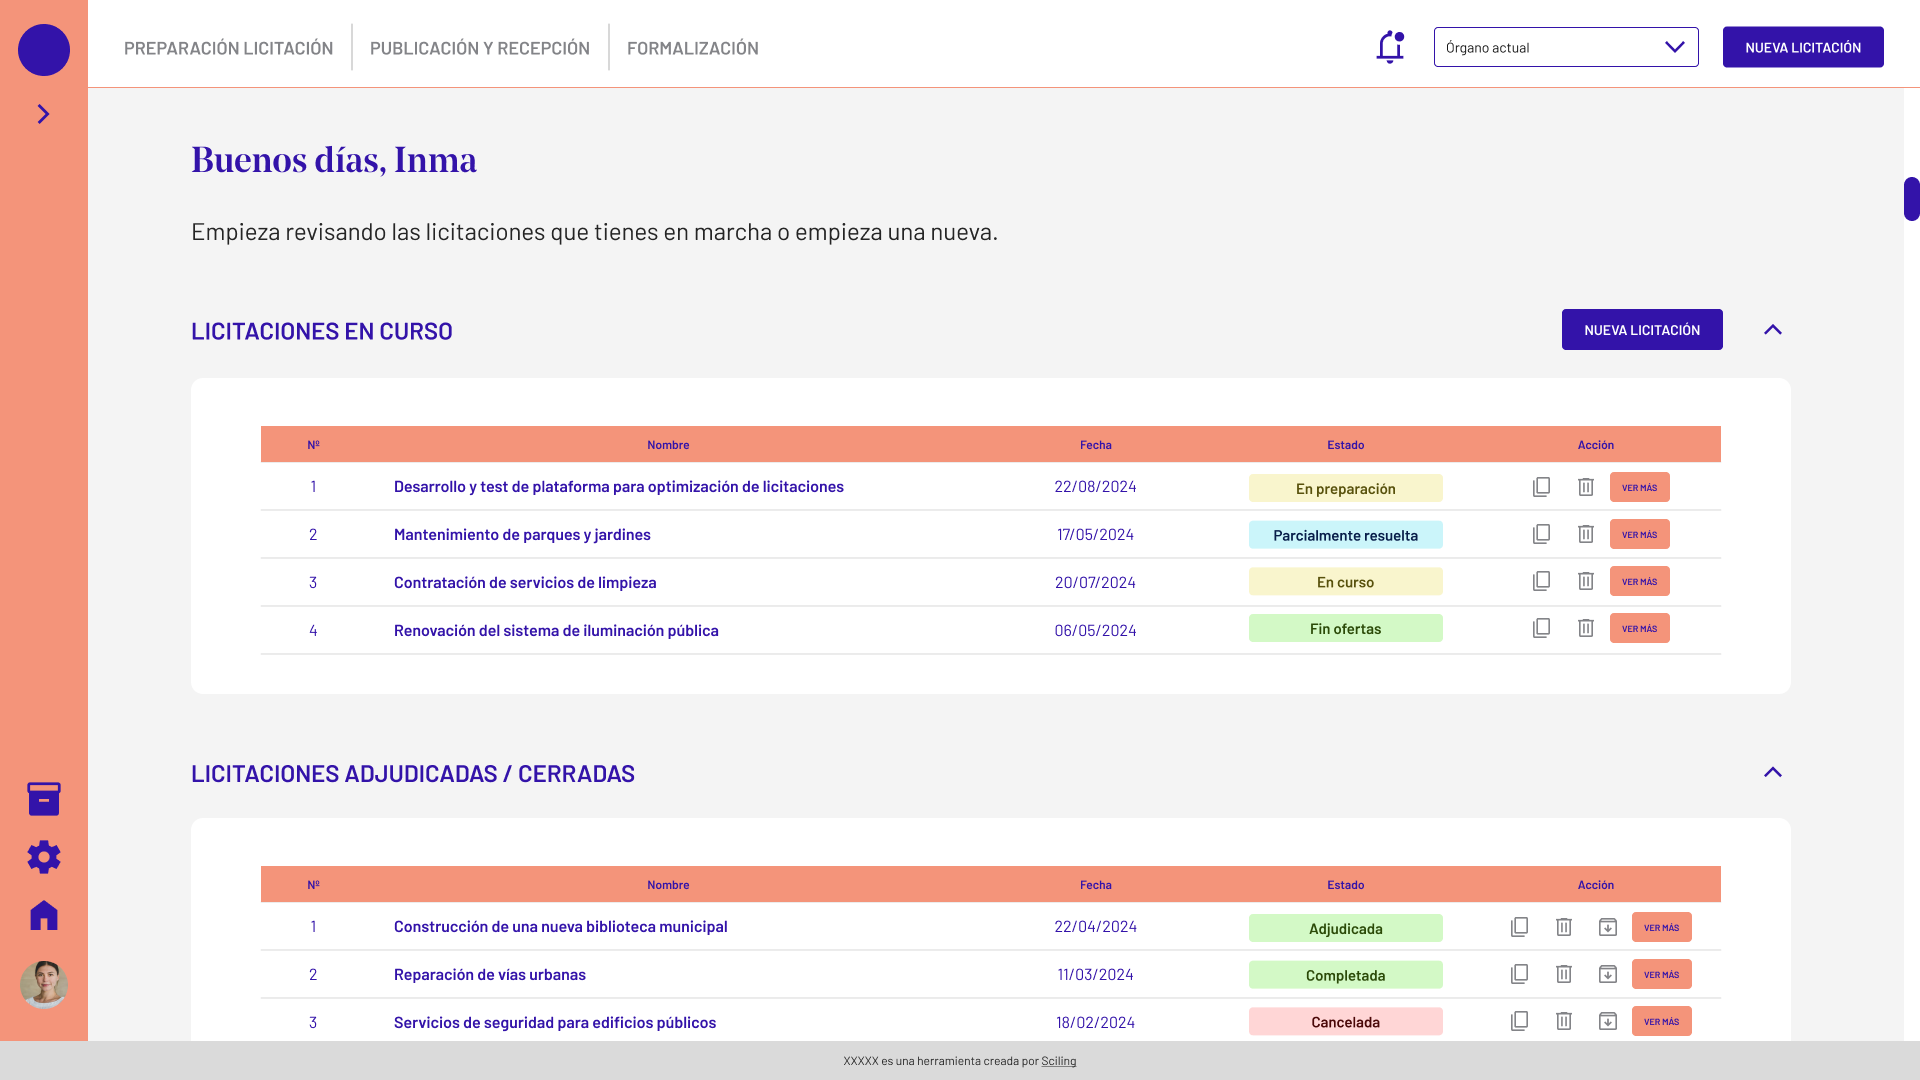Open the settings gear in the sidebar

pyautogui.click(x=44, y=857)
